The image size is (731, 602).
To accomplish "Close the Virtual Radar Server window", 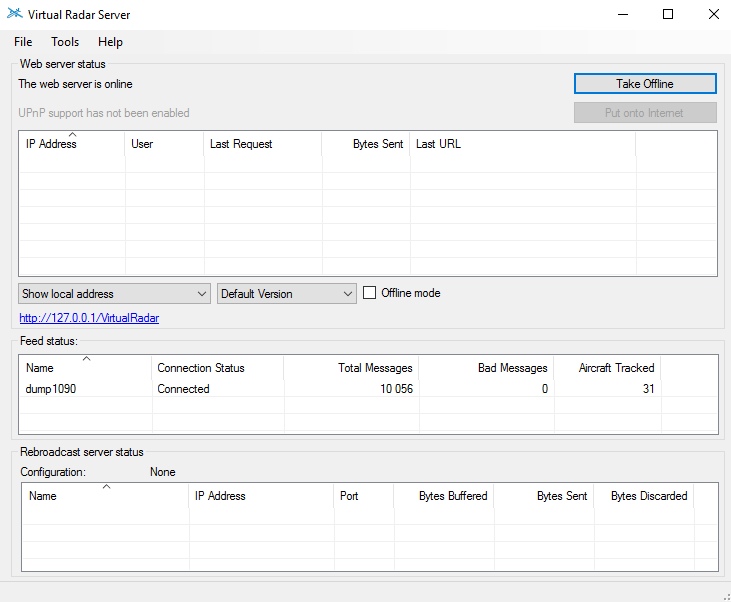I will (713, 14).
